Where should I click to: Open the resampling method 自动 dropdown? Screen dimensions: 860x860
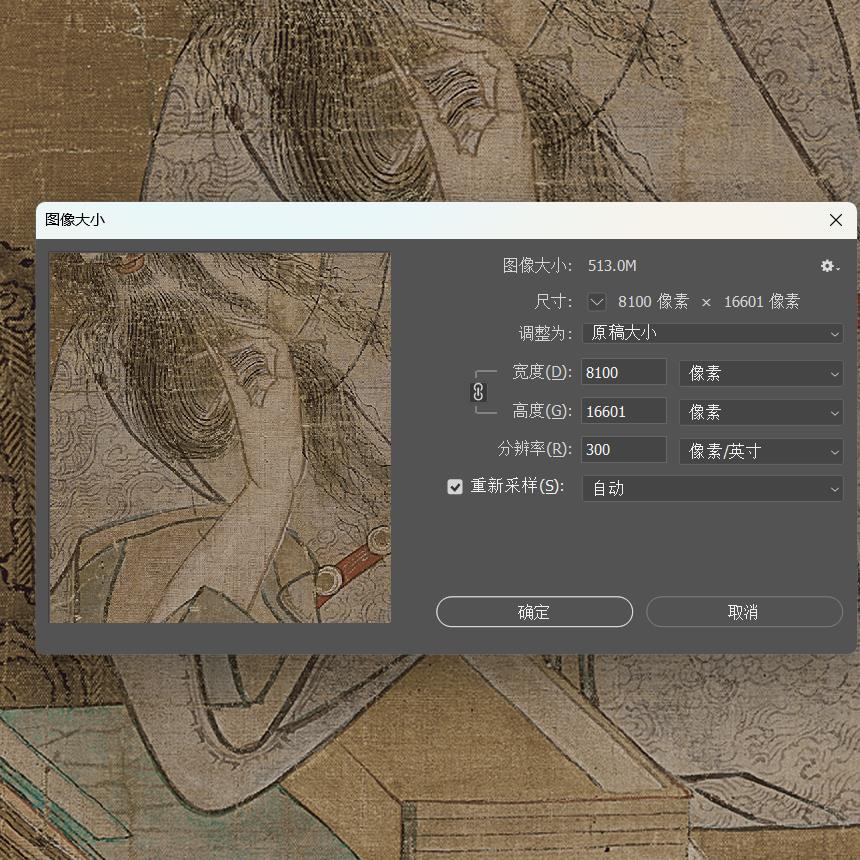[712, 489]
